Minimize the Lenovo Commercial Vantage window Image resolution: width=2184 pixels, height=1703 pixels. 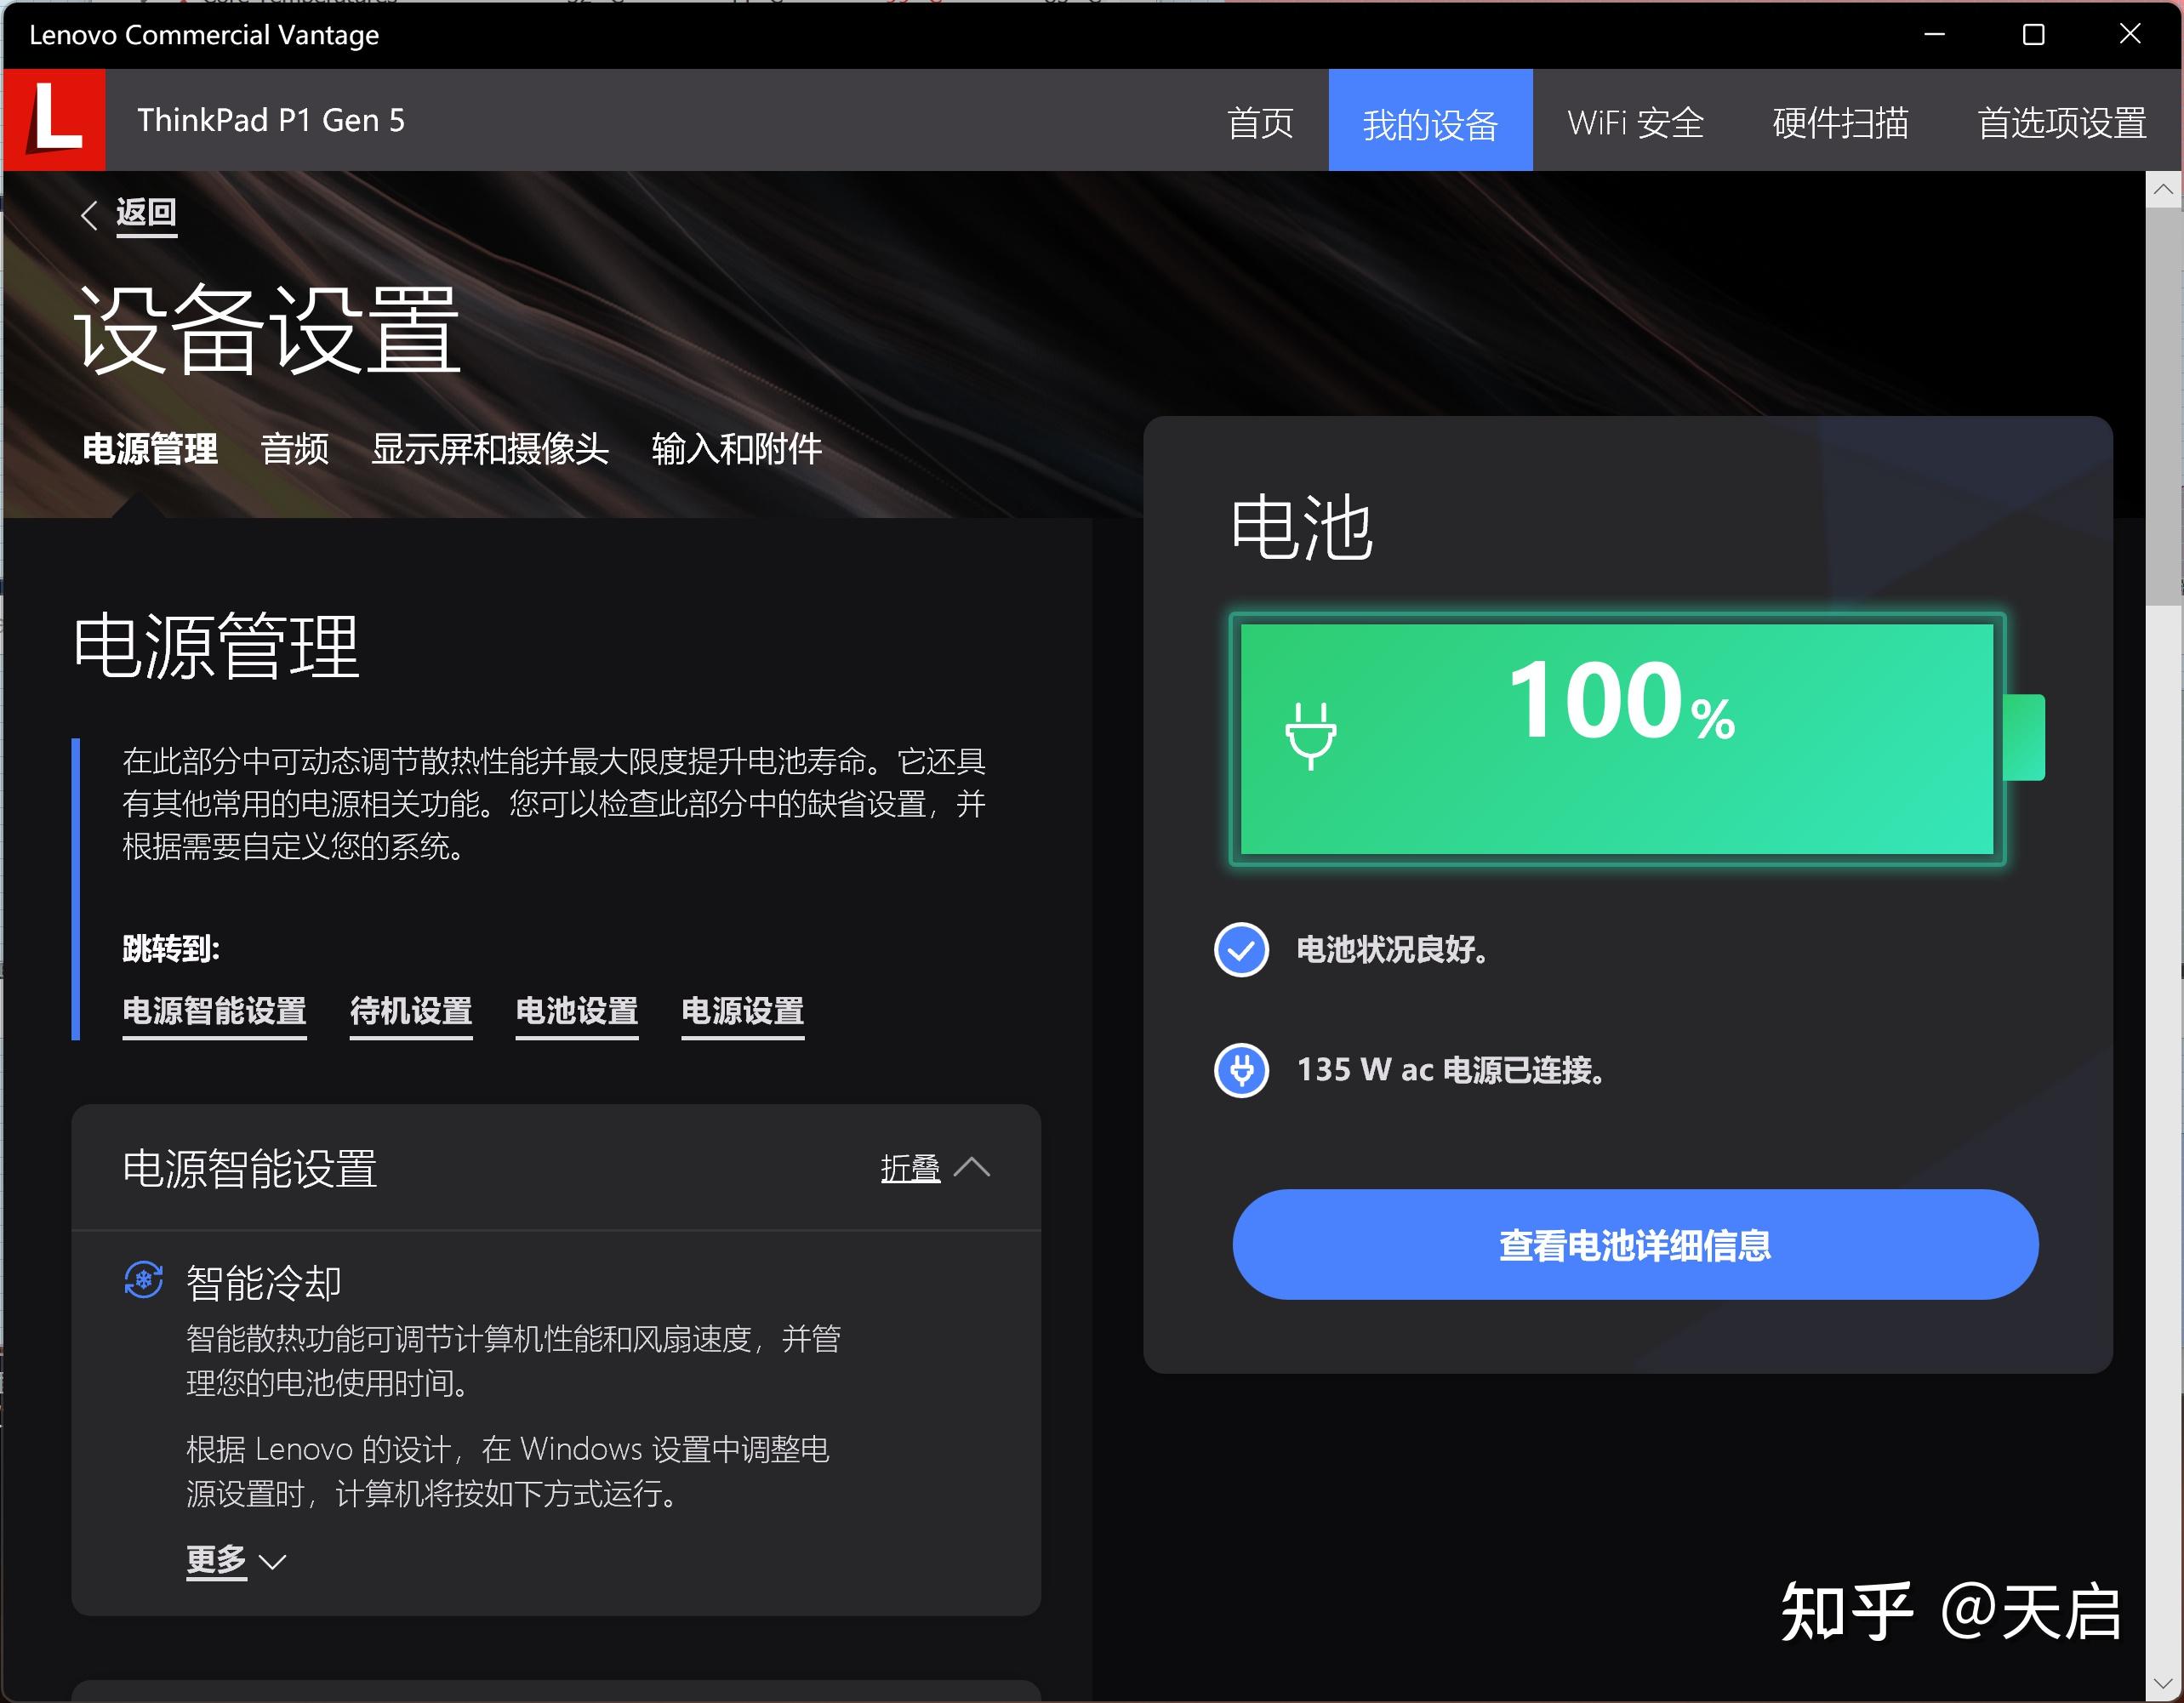(1935, 35)
